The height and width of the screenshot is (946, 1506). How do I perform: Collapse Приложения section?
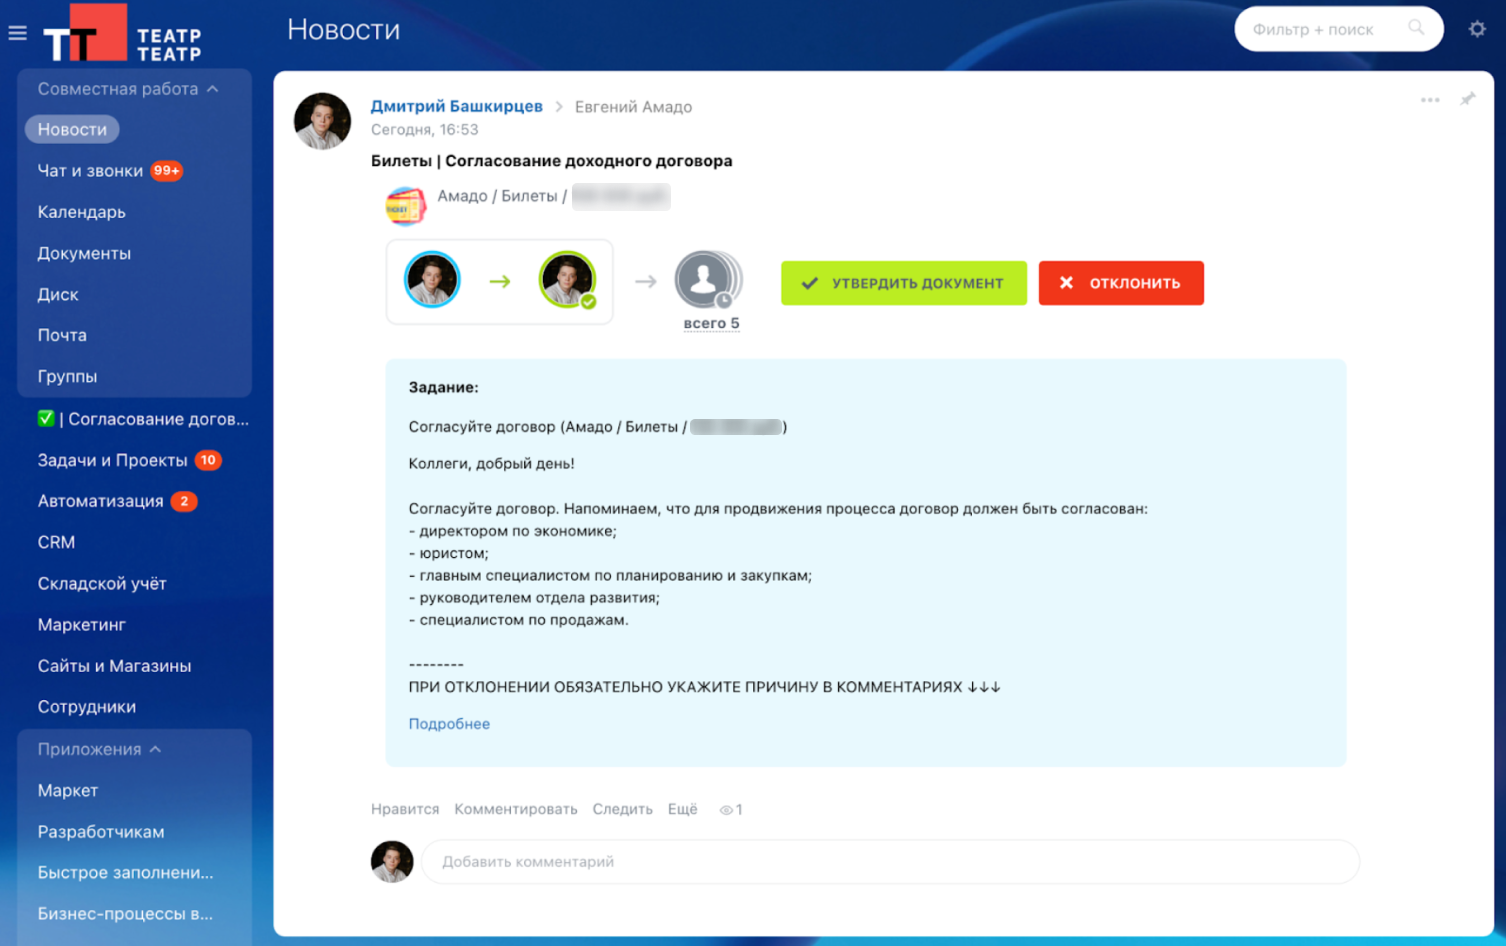pos(99,749)
